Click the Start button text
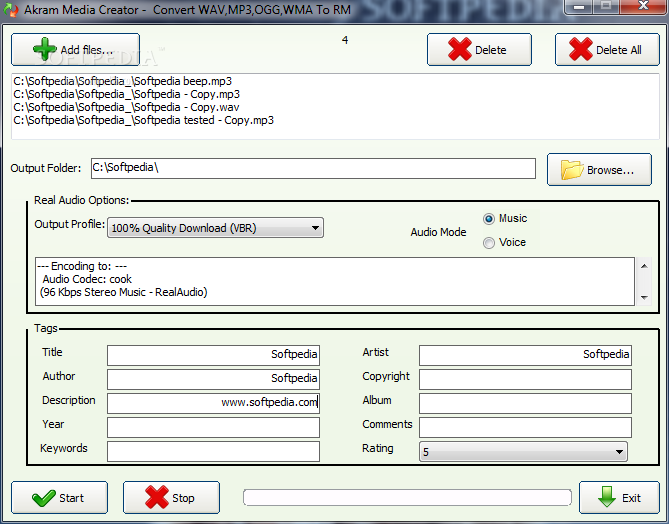Viewport: 669px width, 524px height. pyautogui.click(x=71, y=498)
